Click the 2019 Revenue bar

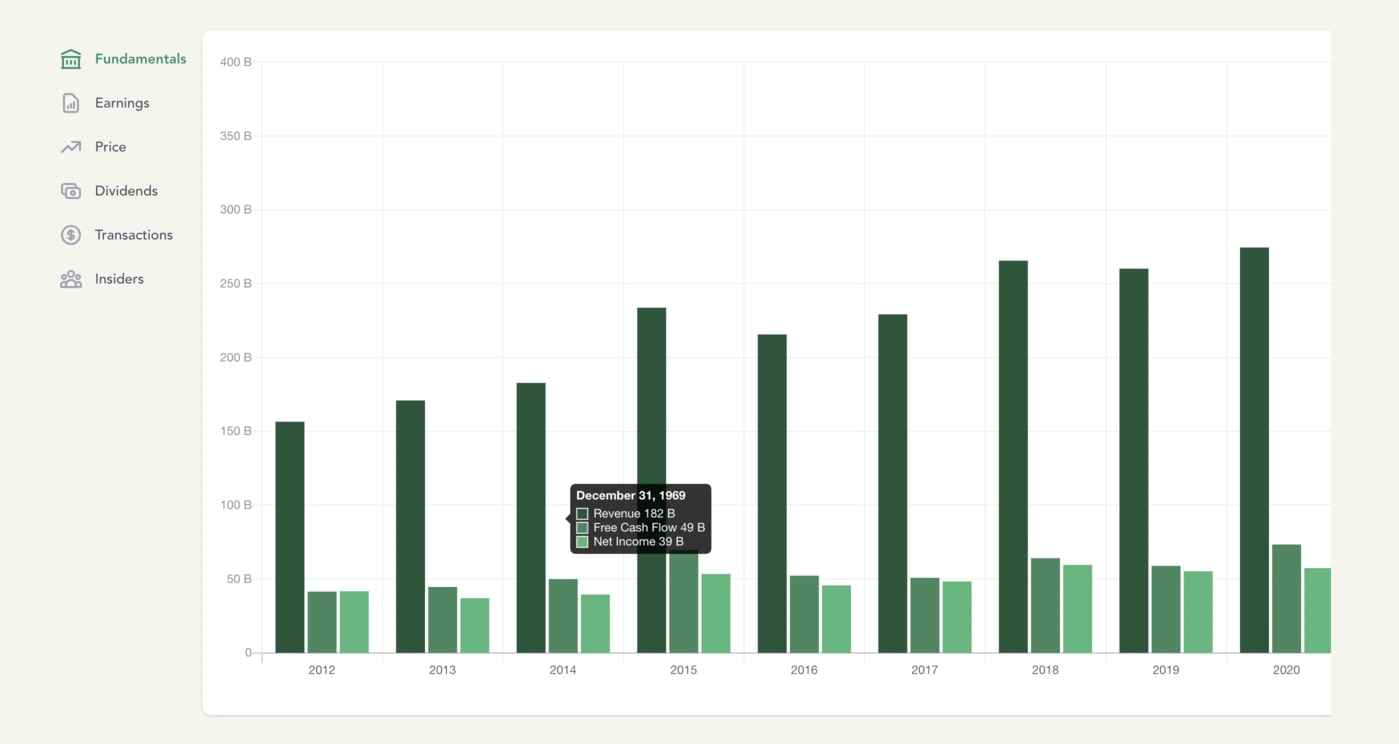(x=1134, y=461)
